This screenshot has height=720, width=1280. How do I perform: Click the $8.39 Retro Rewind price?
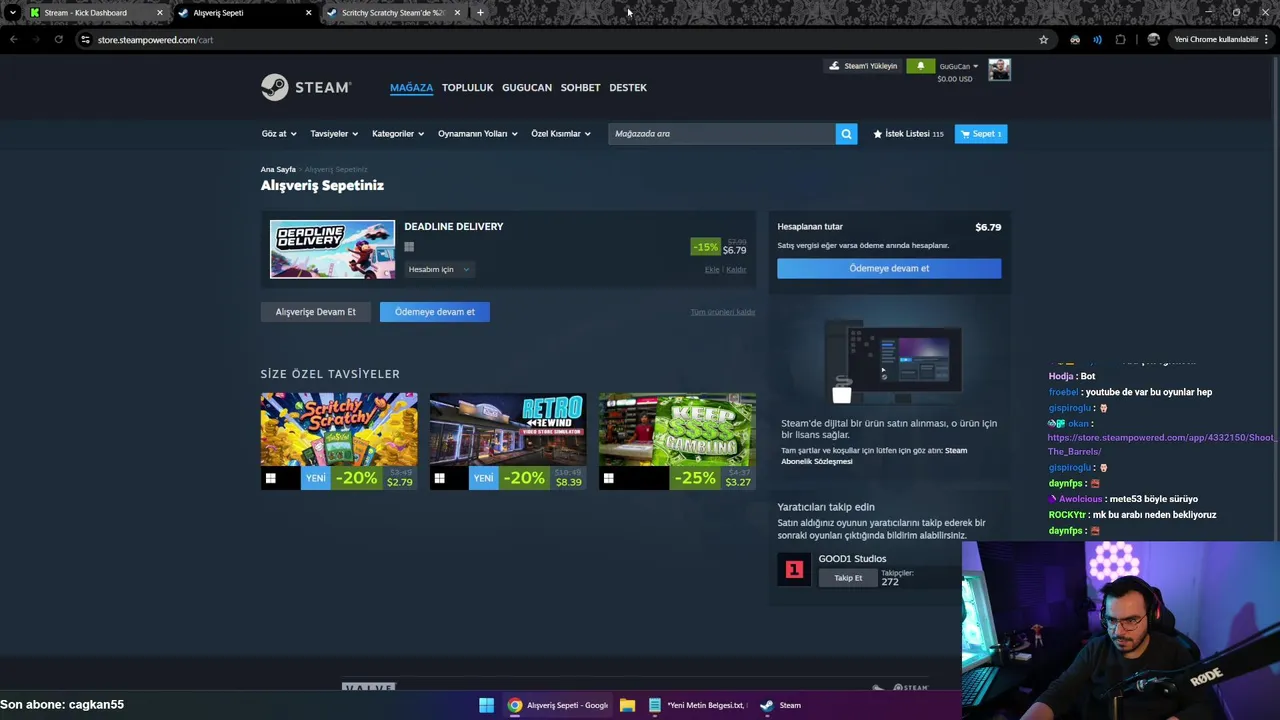(x=568, y=482)
